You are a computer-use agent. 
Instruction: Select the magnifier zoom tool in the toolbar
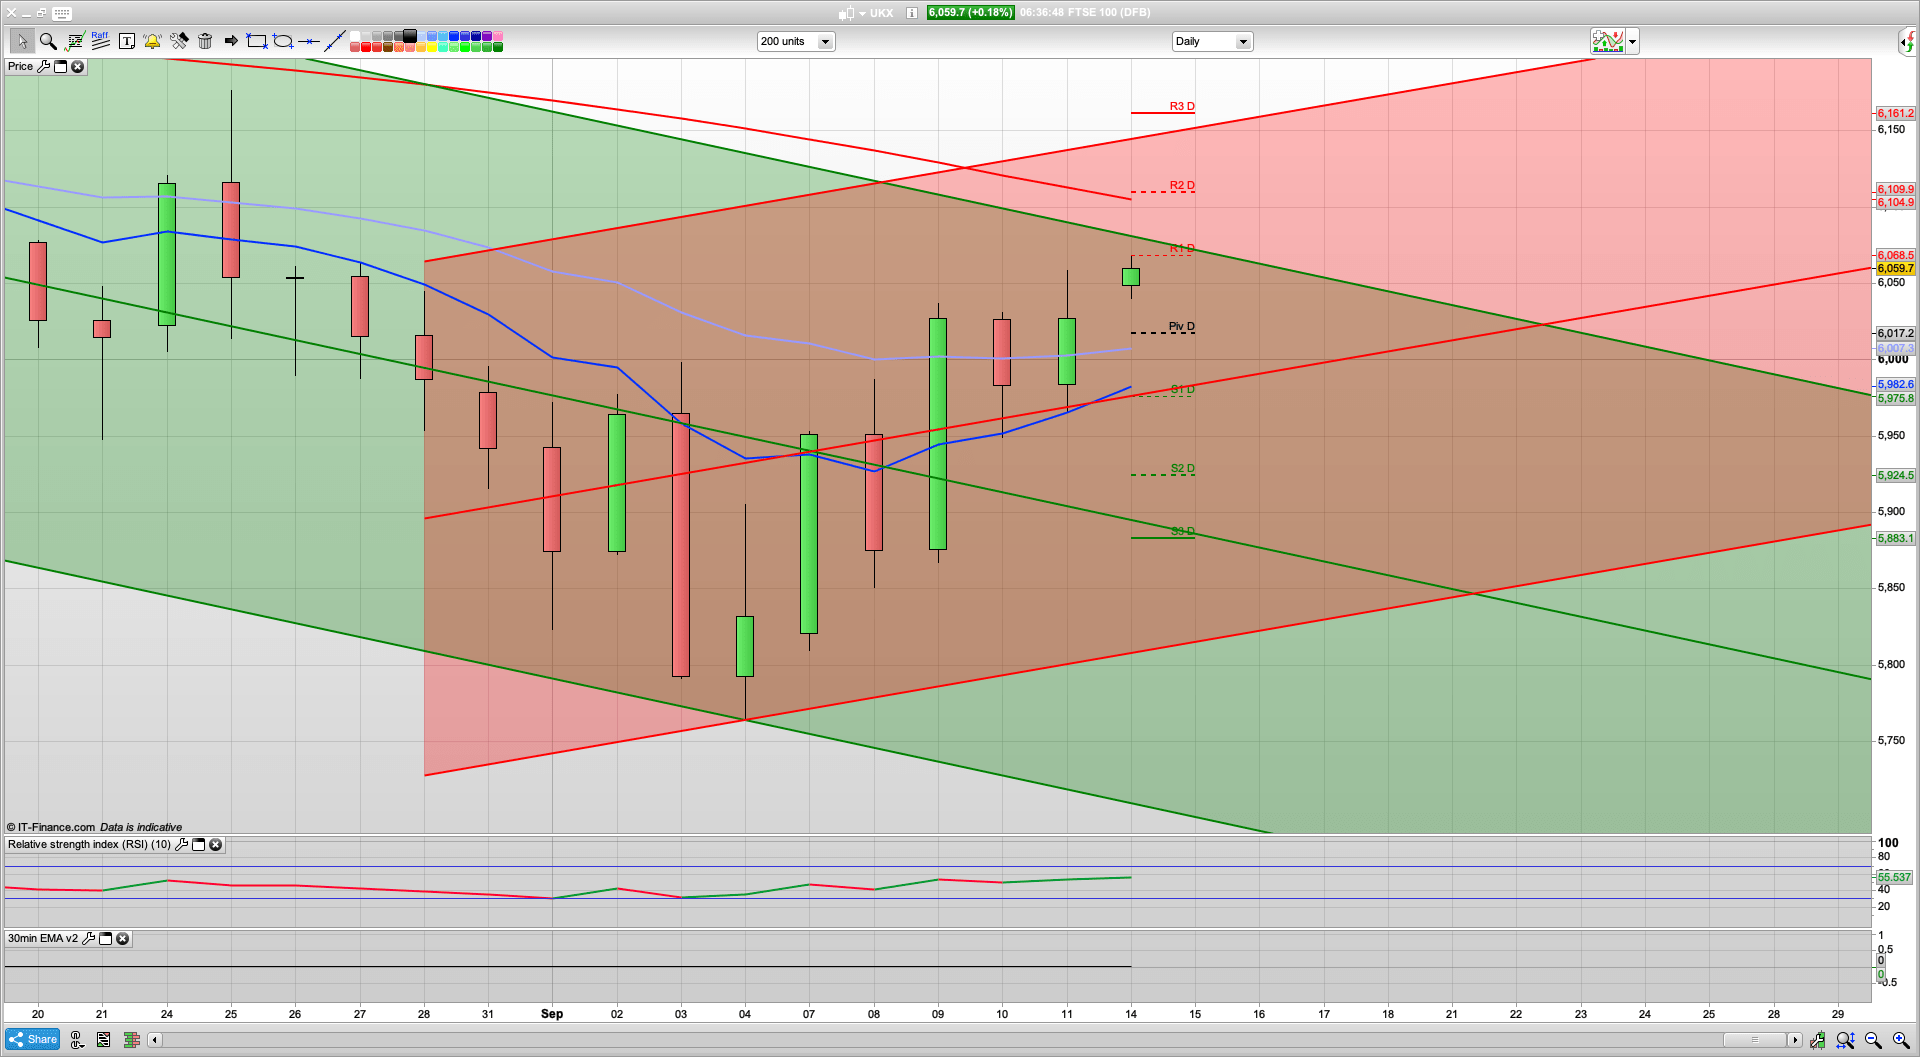click(x=47, y=41)
